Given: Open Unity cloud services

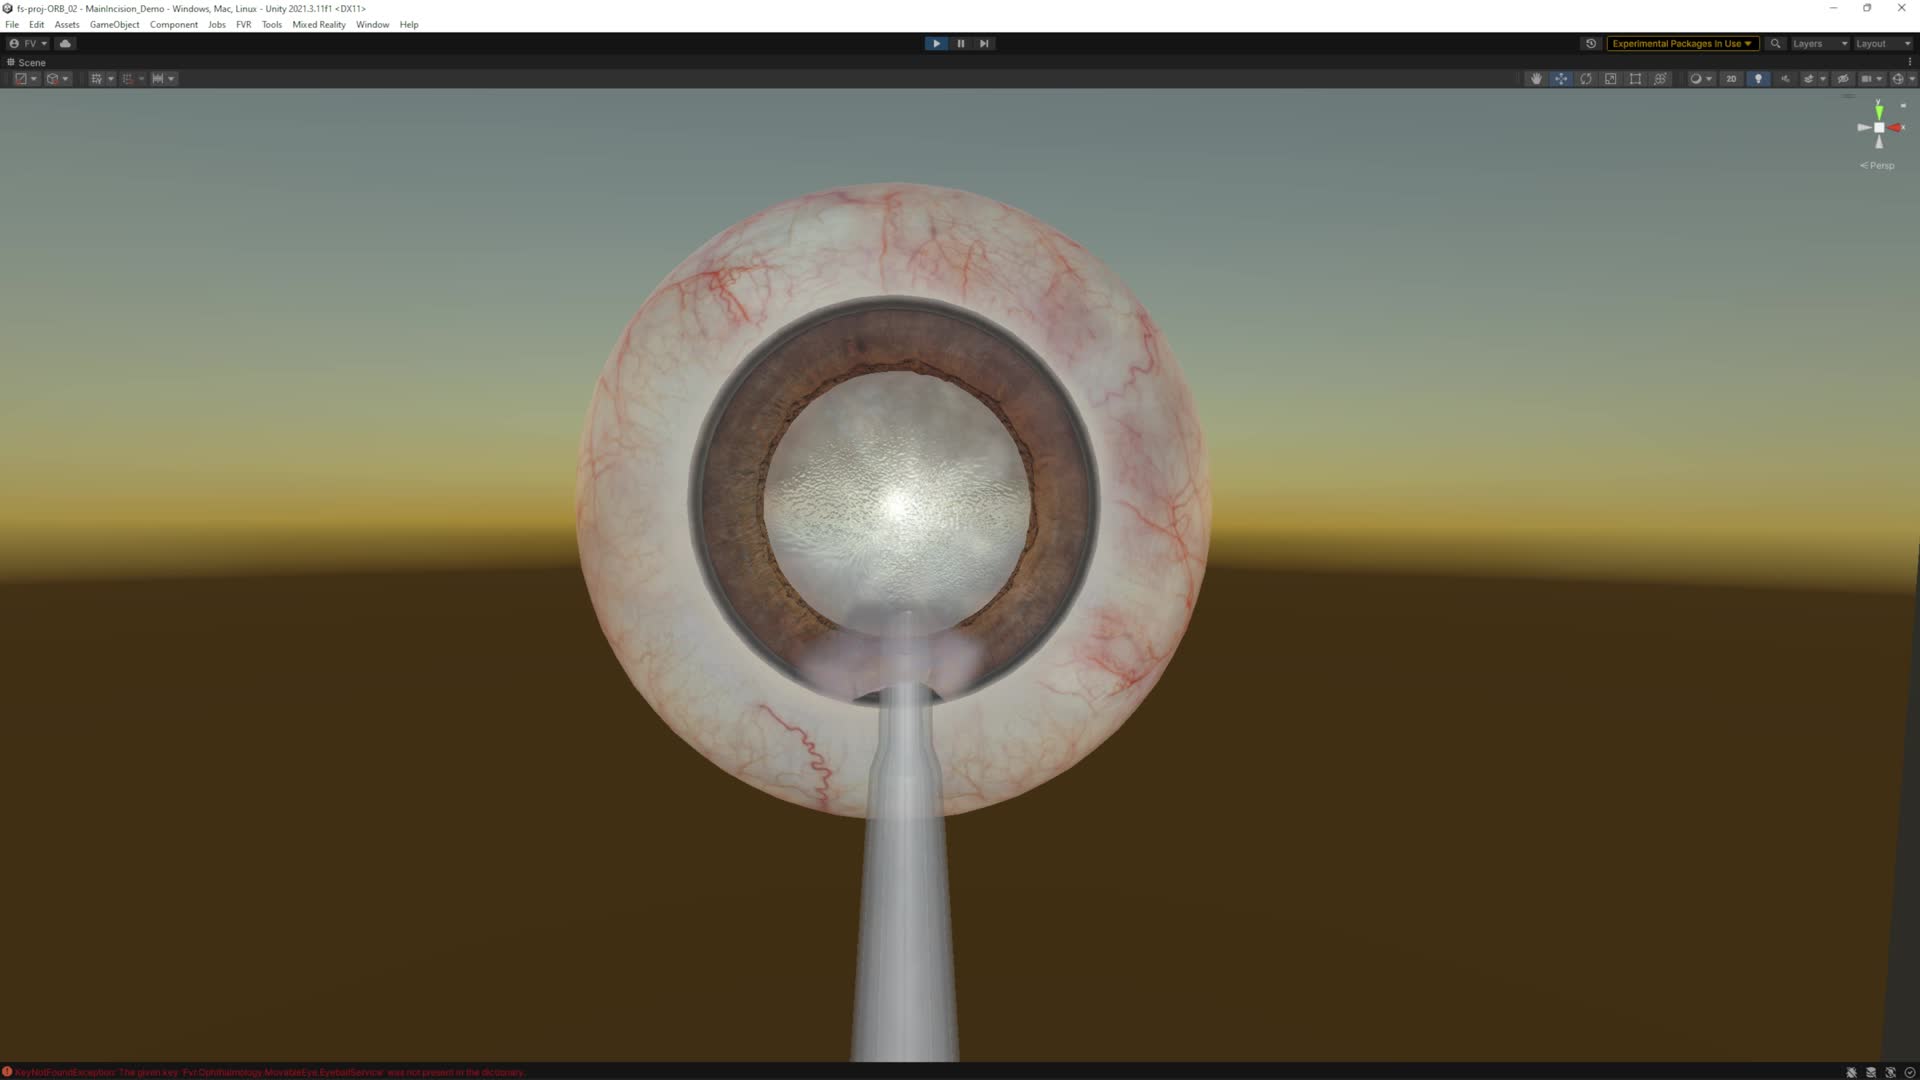Looking at the screenshot, I should [65, 44].
